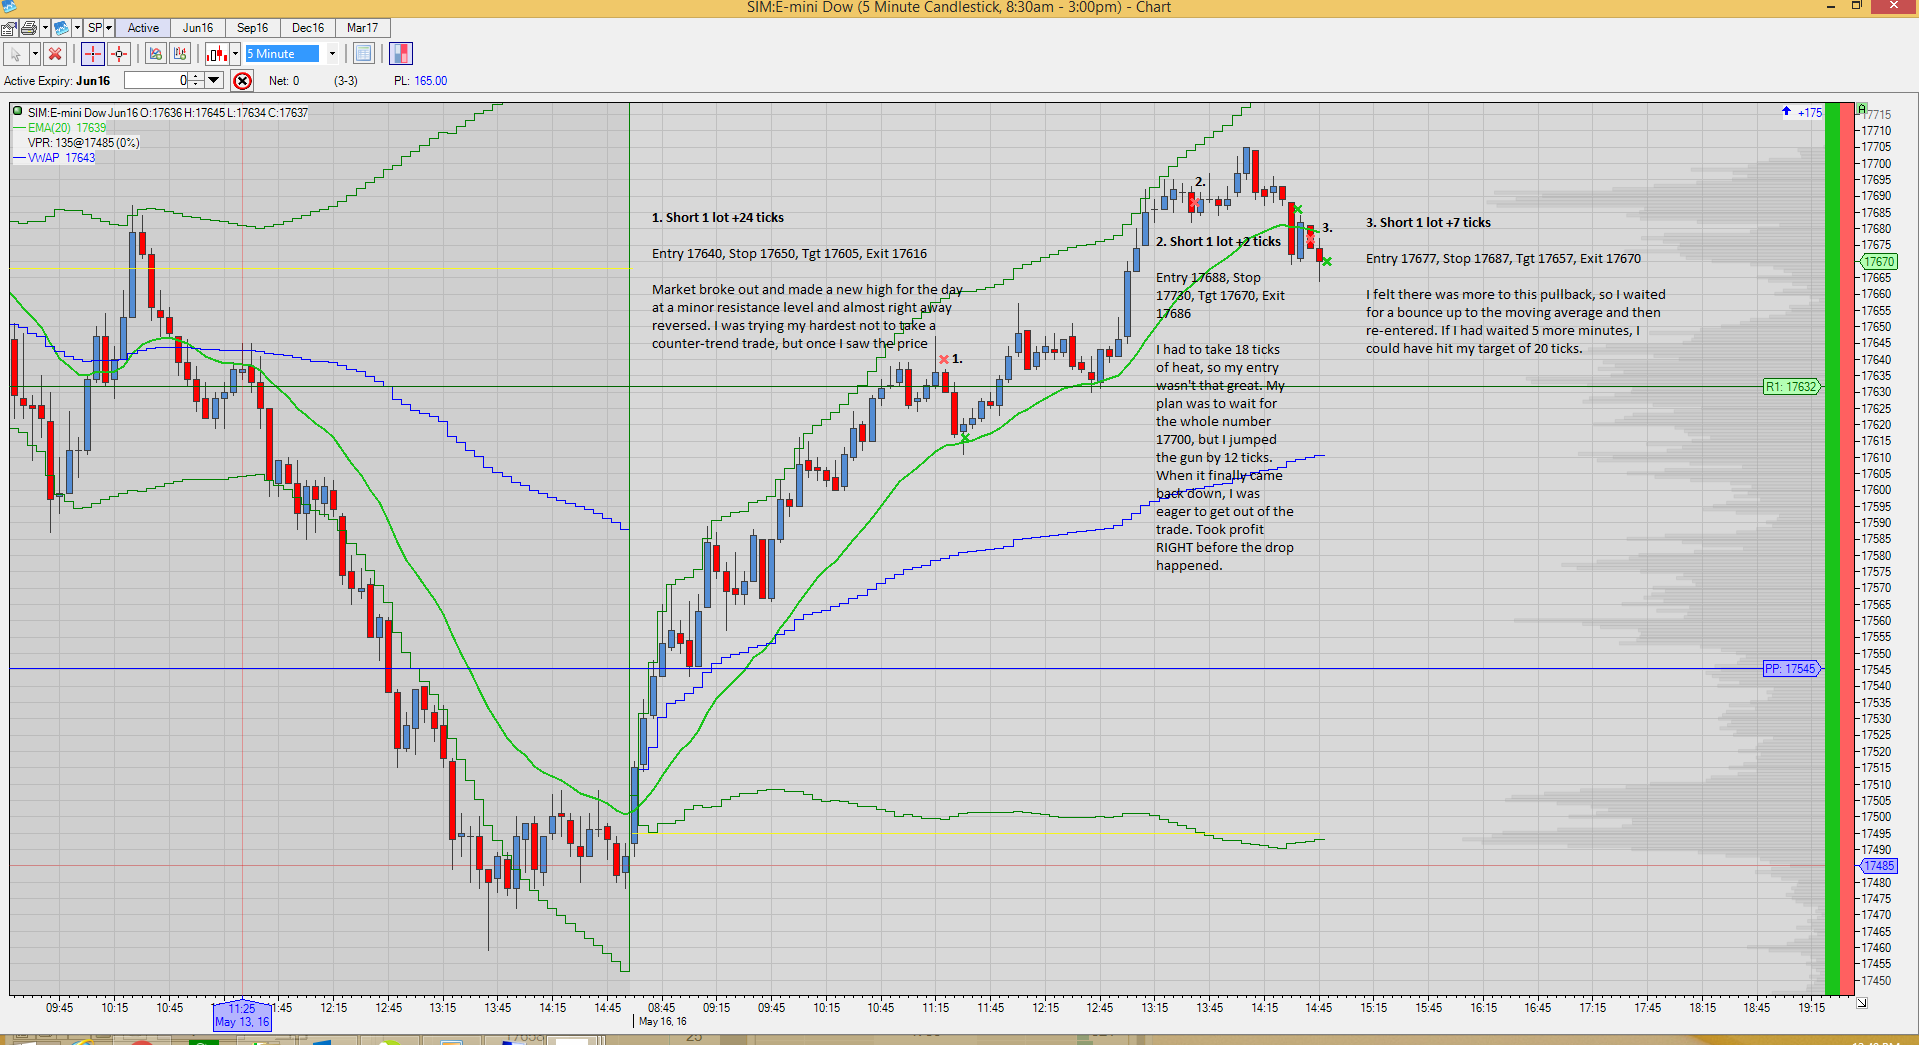1919x1045 pixels.
Task: Click the cancel all orders circle-X icon
Action: point(242,81)
